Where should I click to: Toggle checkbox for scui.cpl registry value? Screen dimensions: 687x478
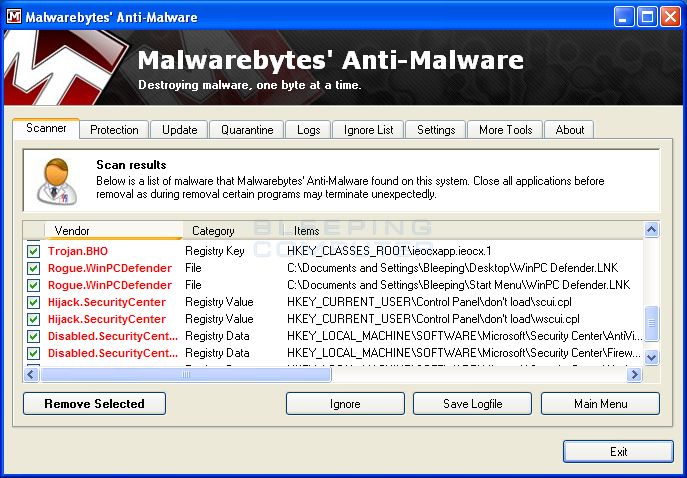click(x=33, y=302)
